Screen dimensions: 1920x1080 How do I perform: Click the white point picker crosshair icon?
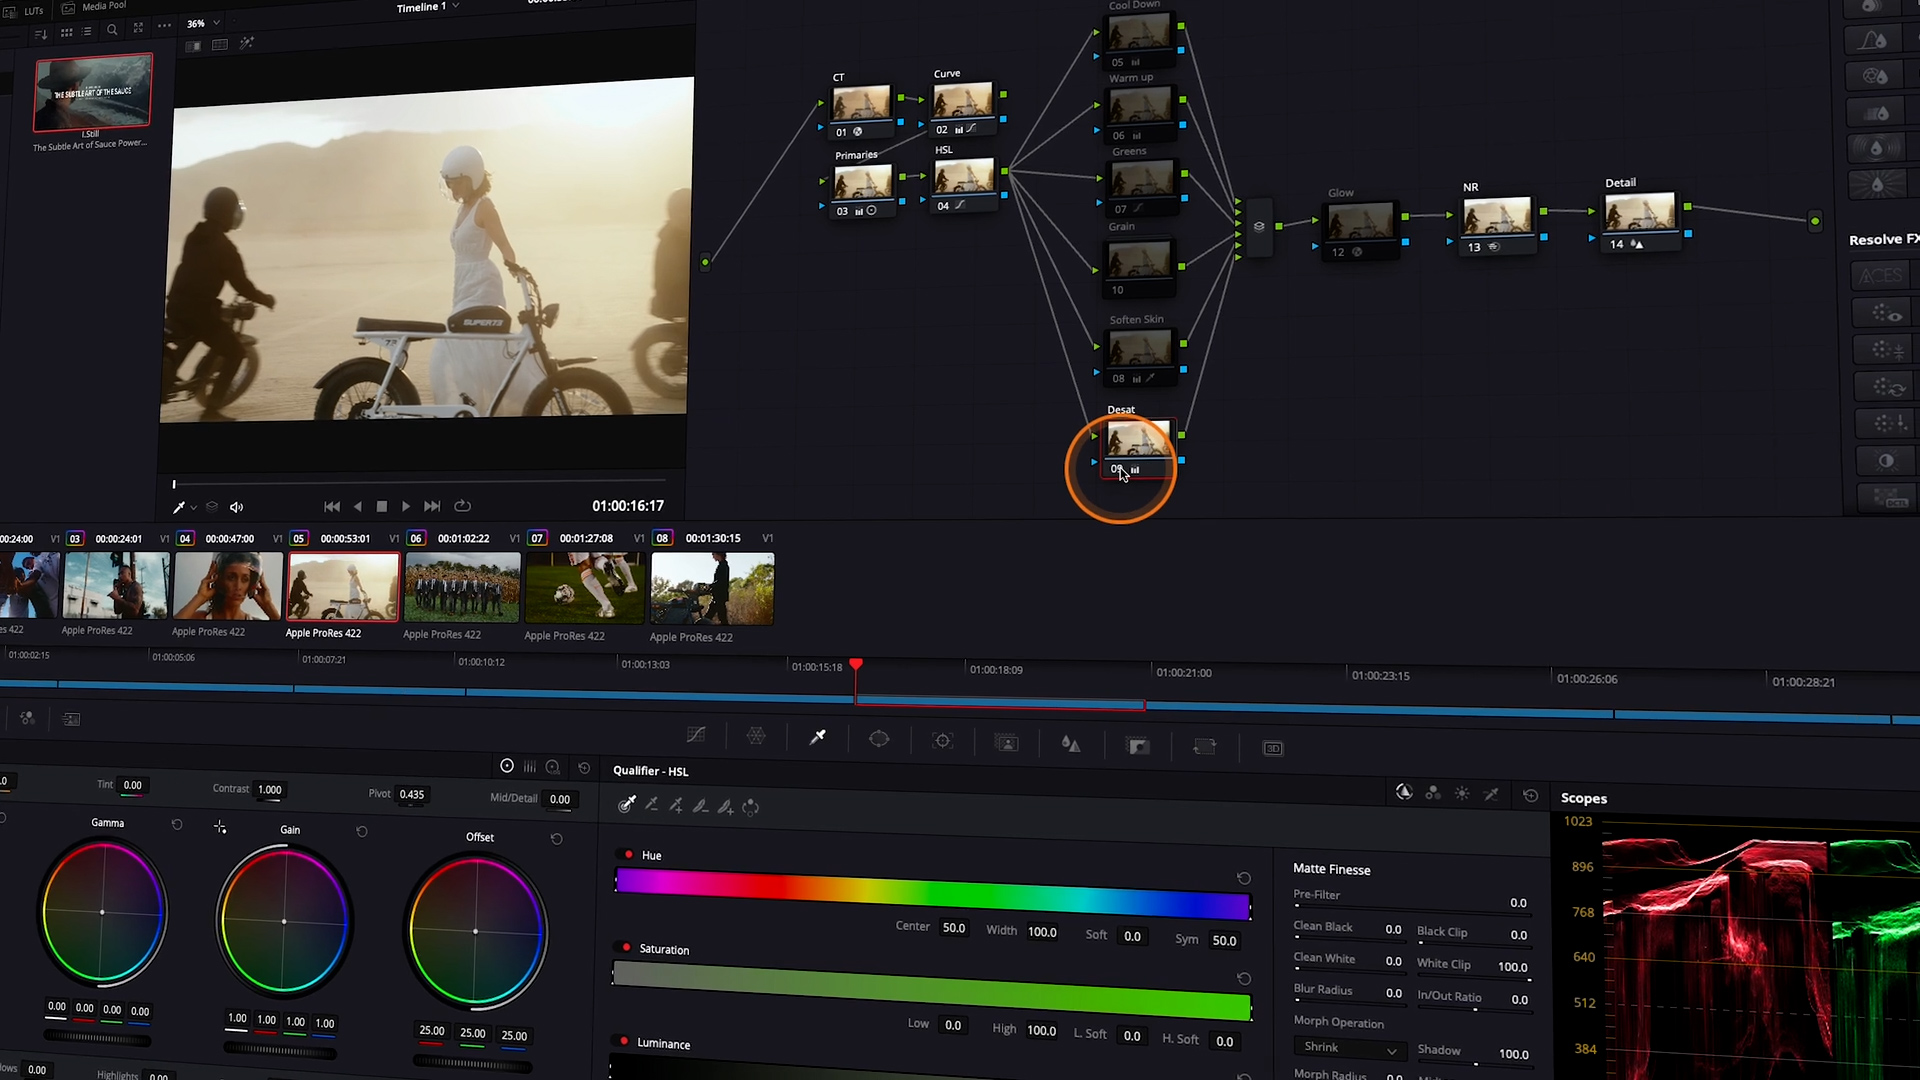[x=220, y=827]
